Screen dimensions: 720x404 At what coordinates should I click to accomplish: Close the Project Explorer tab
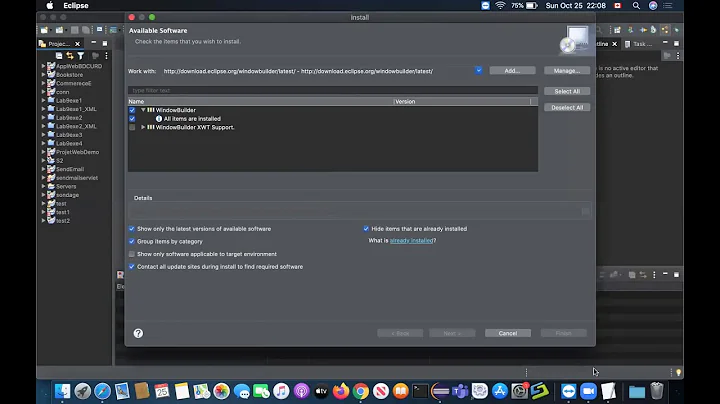pyautogui.click(x=78, y=44)
